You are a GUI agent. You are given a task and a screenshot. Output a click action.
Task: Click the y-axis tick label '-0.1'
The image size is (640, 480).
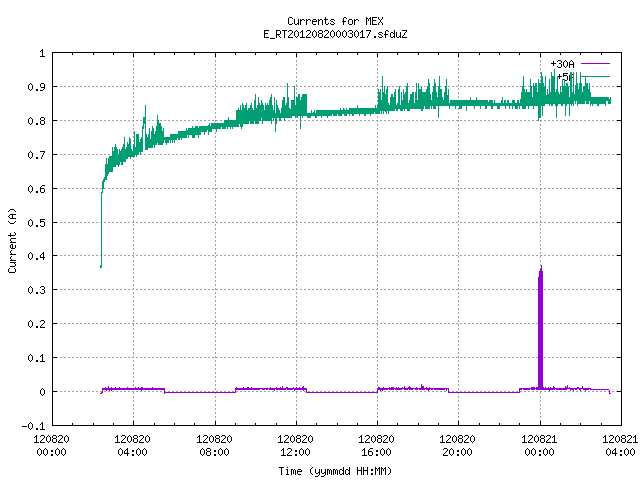pyautogui.click(x=33, y=426)
